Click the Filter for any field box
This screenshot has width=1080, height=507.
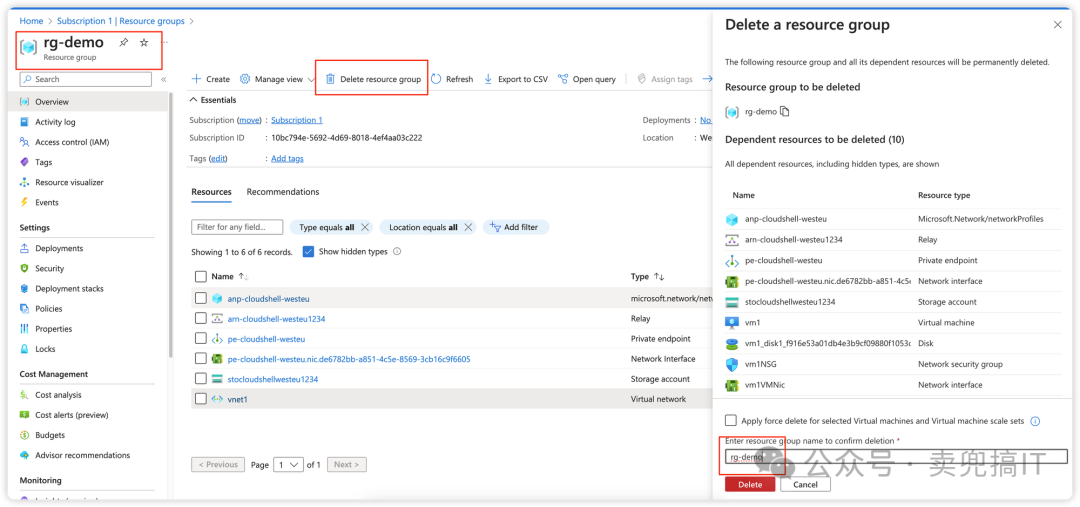(x=237, y=227)
